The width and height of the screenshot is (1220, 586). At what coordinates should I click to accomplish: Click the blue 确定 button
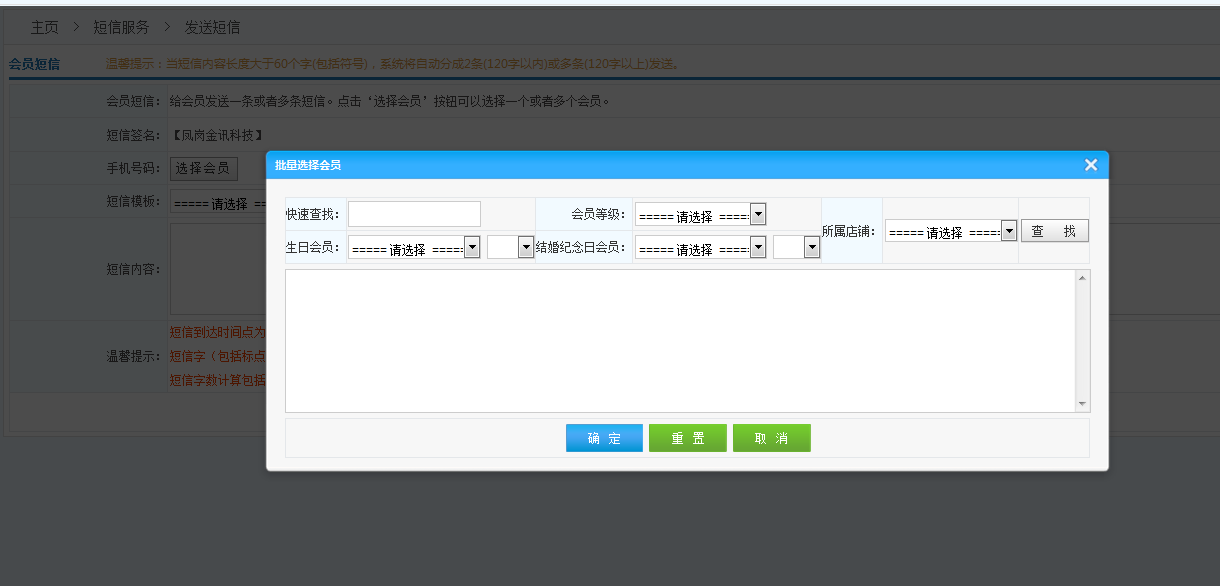pos(604,438)
